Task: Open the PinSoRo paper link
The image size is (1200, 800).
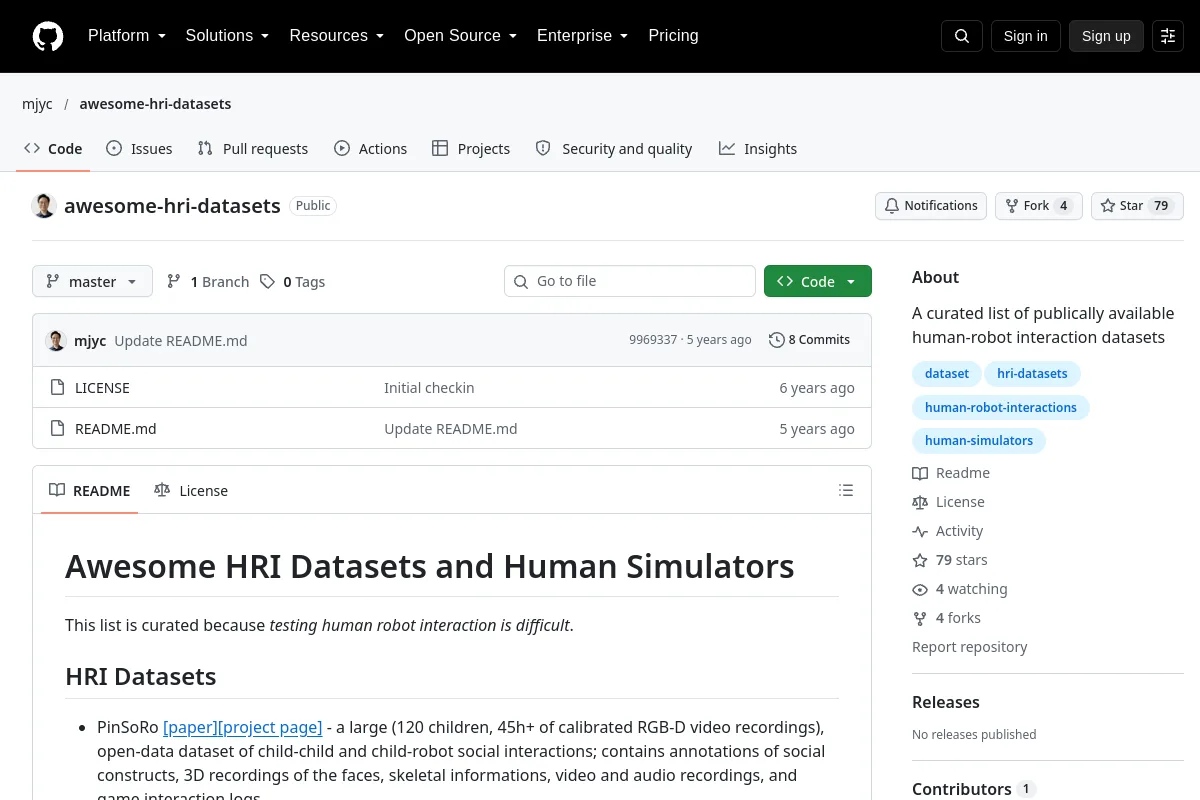Action: coord(189,727)
